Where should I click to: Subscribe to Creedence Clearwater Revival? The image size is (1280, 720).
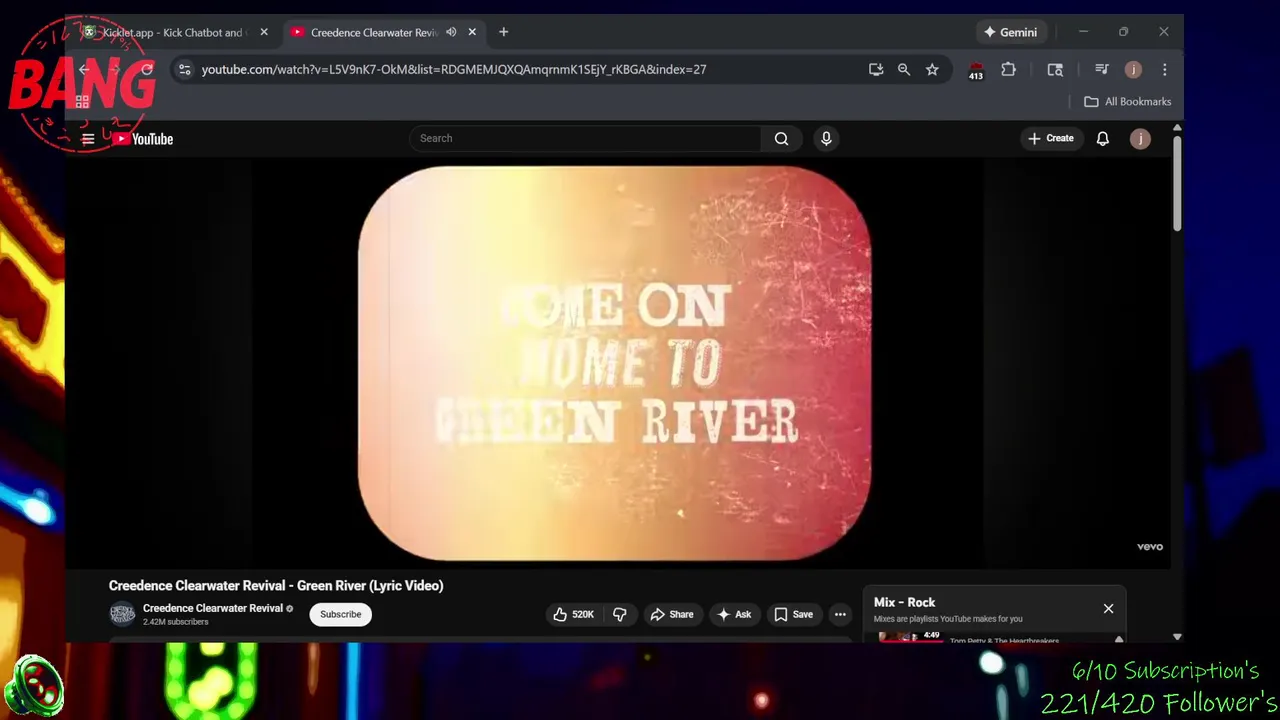(341, 614)
